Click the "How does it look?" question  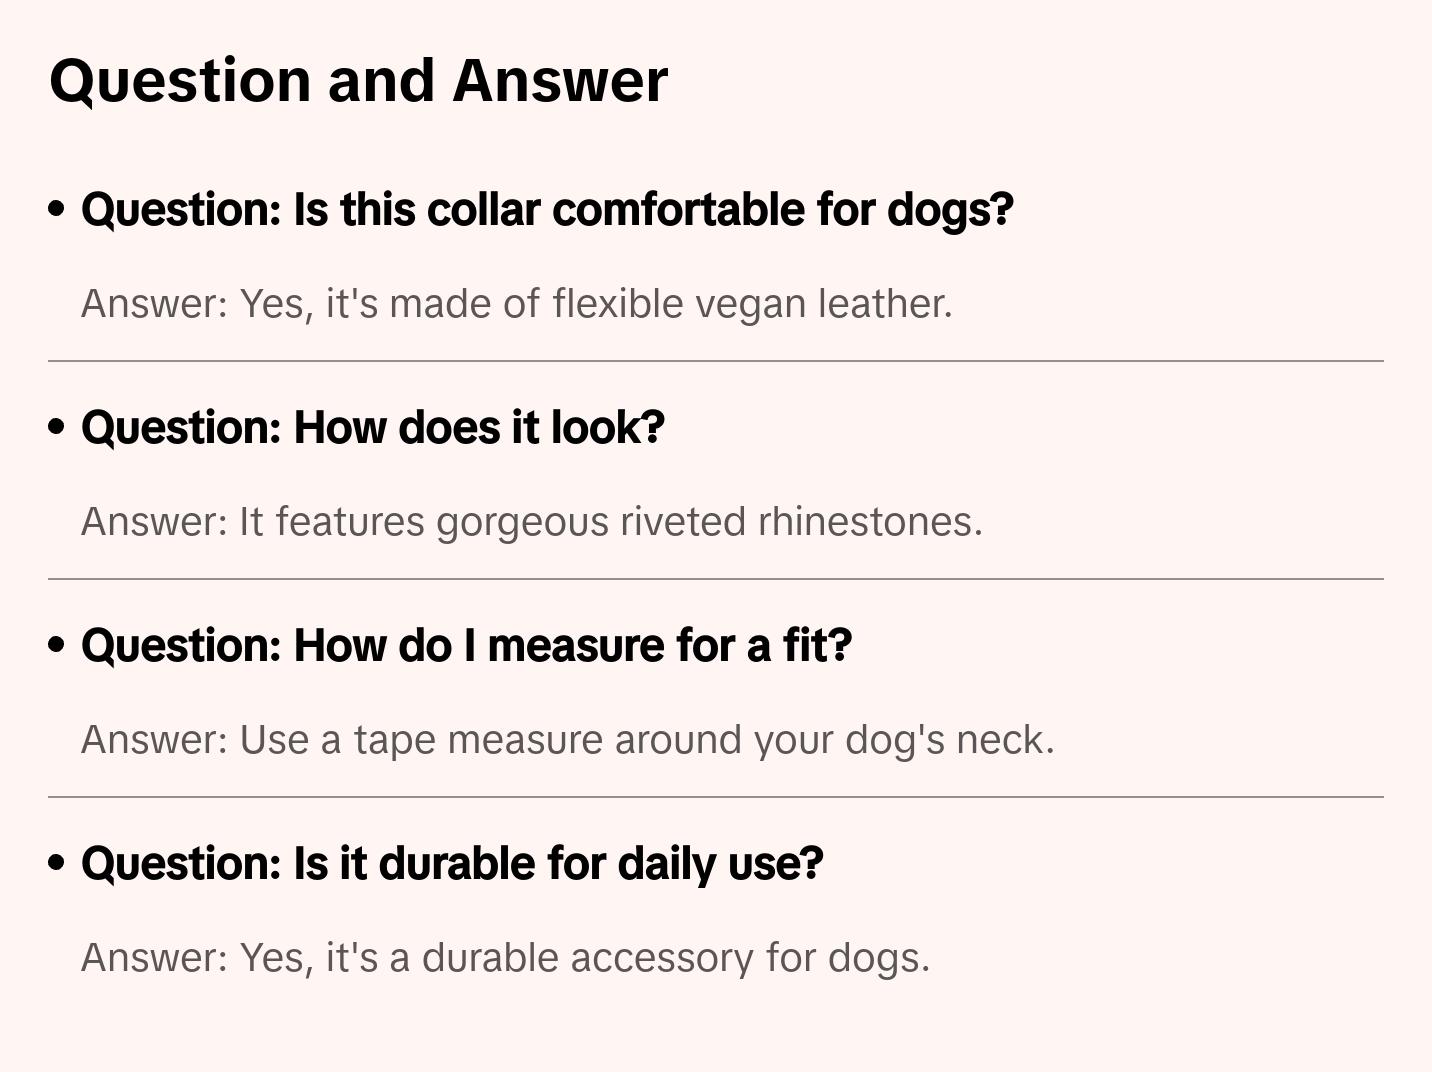[x=372, y=428]
